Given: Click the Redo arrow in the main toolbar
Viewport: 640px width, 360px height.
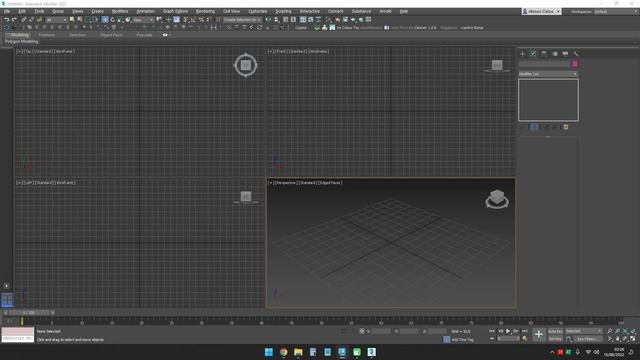Looking at the screenshot, I should 14,19.
